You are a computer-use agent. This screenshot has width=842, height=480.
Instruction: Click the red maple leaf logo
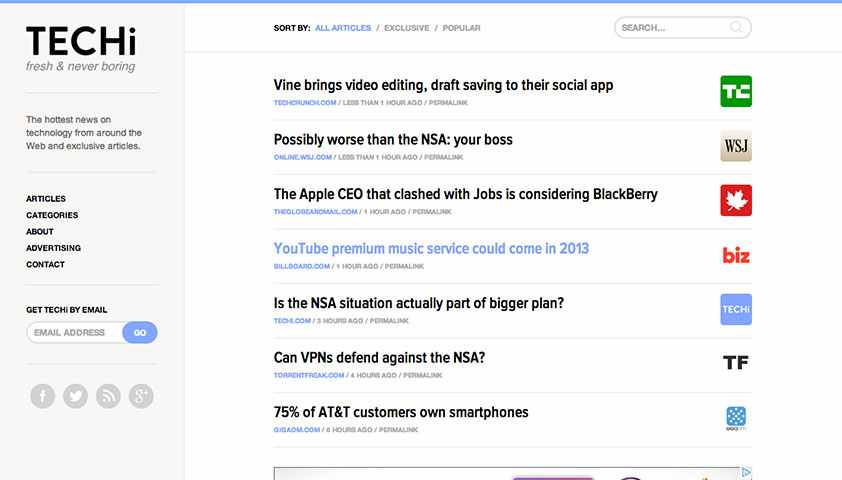pos(736,200)
